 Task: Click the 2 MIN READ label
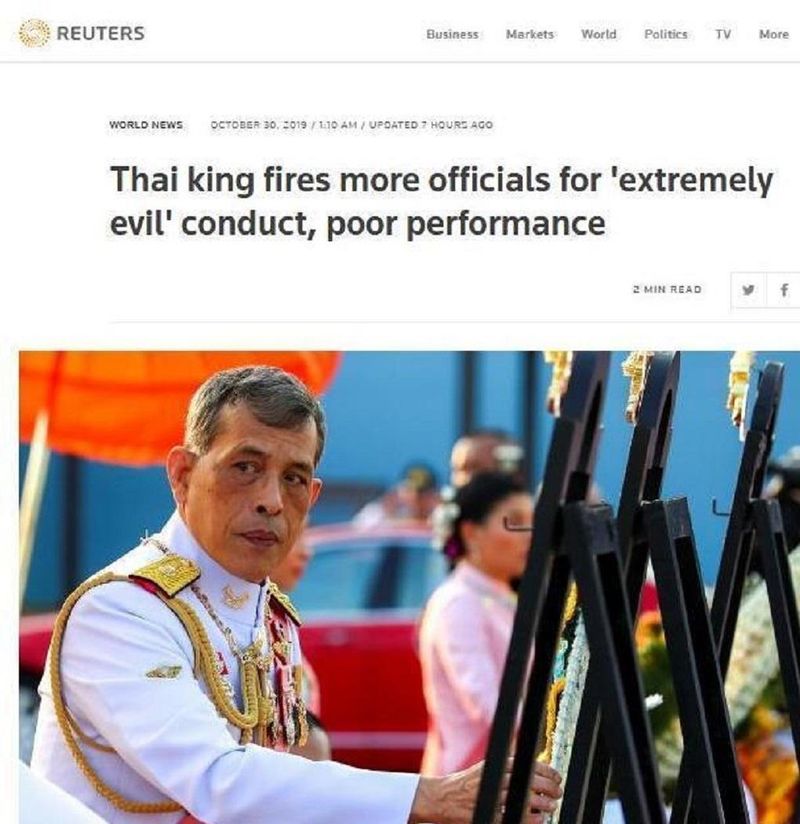click(667, 290)
